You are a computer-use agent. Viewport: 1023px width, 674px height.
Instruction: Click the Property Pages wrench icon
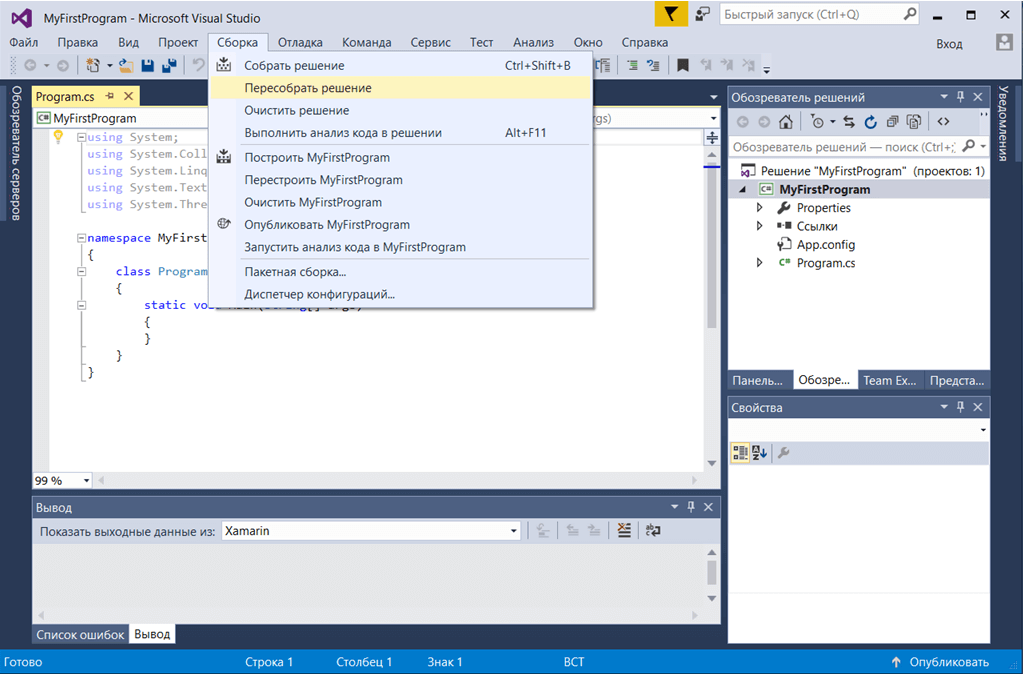784,453
